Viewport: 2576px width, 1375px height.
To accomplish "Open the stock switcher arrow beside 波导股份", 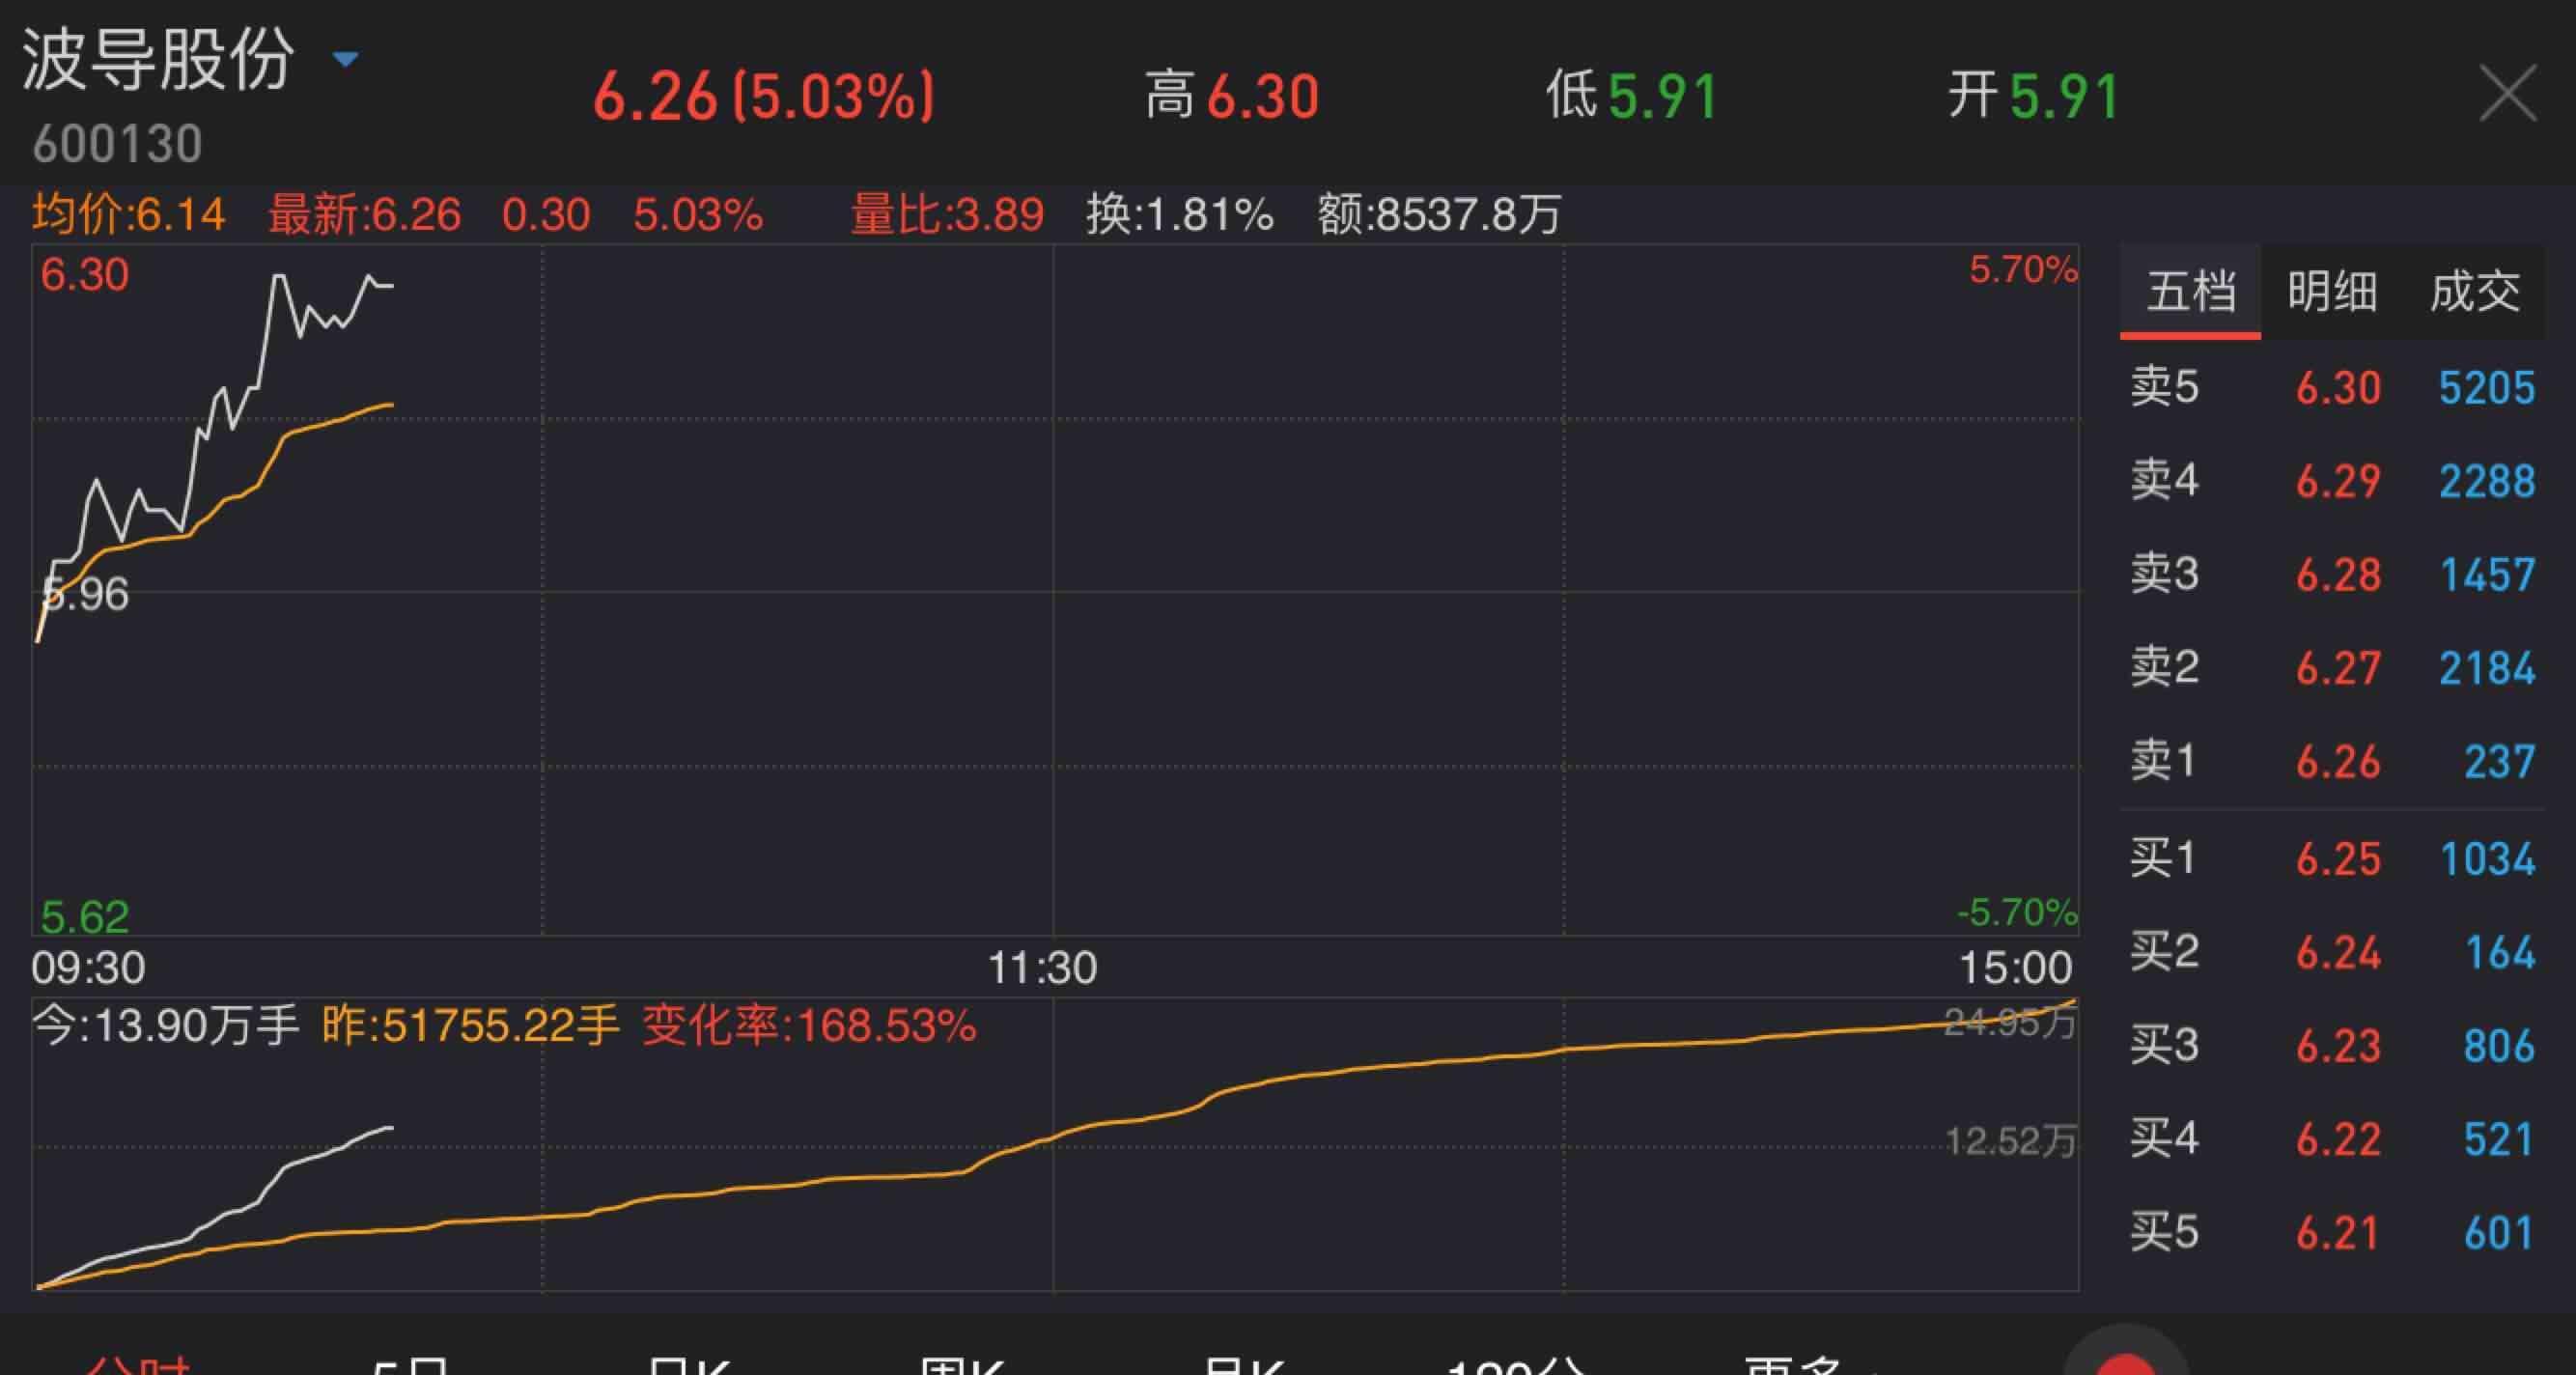I will click(345, 60).
